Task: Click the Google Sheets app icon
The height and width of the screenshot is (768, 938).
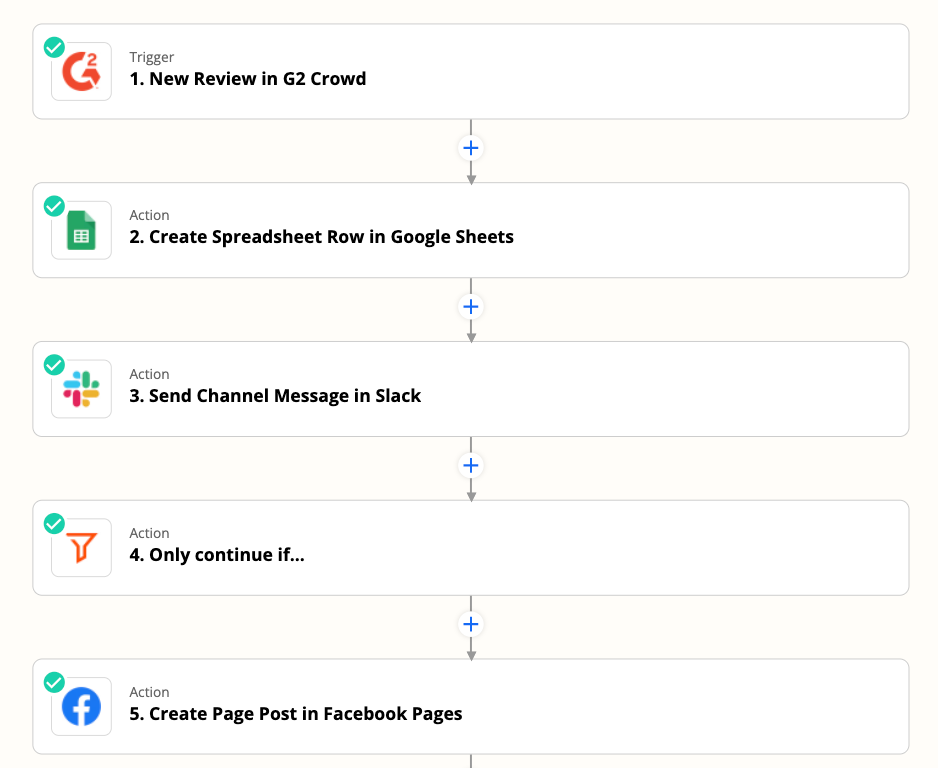Action: tap(81, 230)
